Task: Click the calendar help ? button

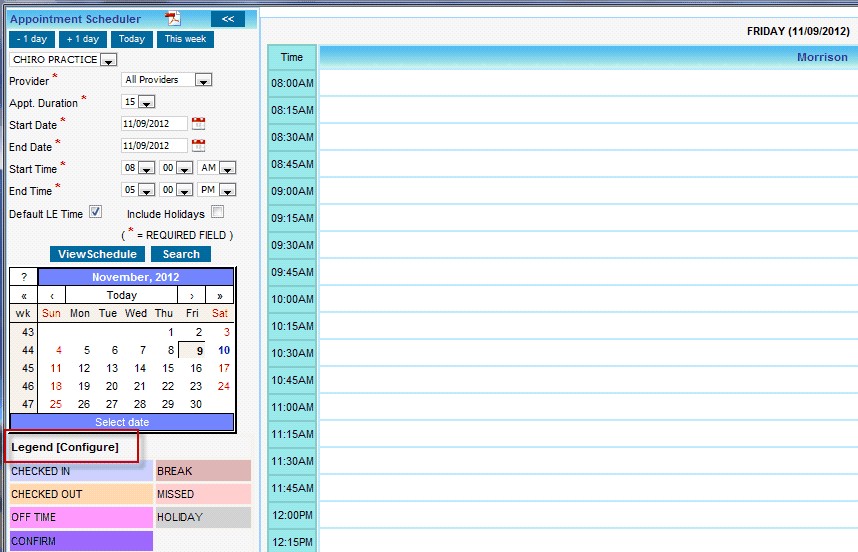Action: pos(24,277)
